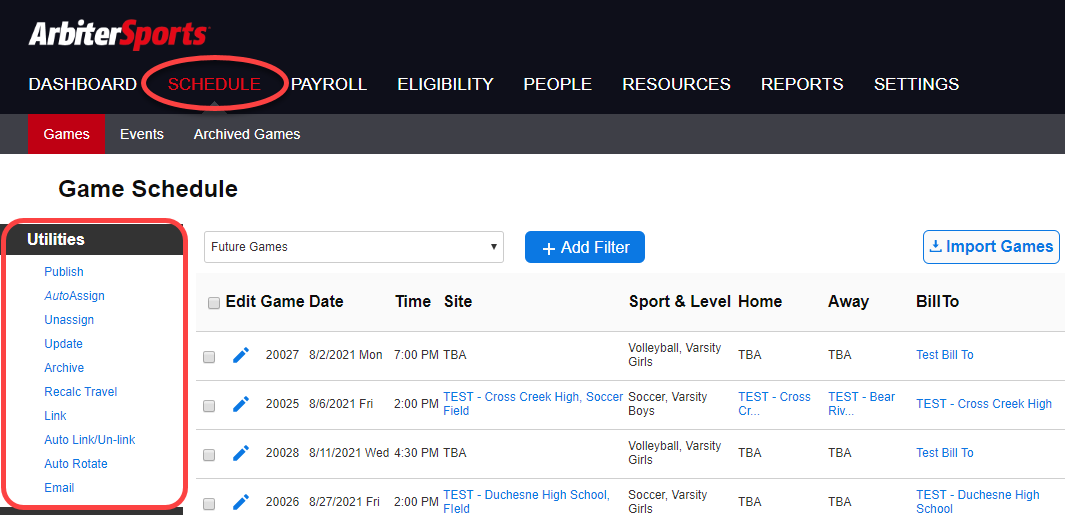Click the BillTo column header

(937, 302)
